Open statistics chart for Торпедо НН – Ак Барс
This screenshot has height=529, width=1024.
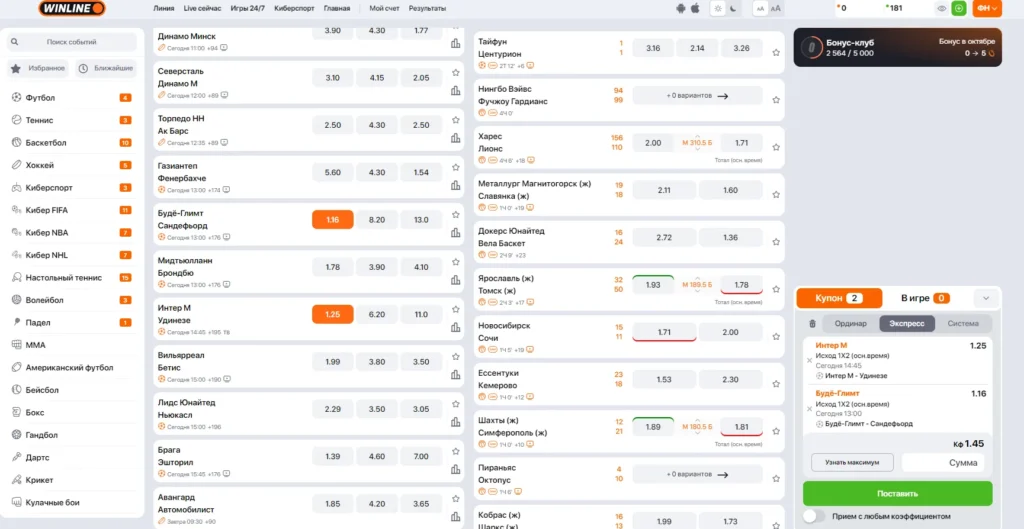click(455, 138)
